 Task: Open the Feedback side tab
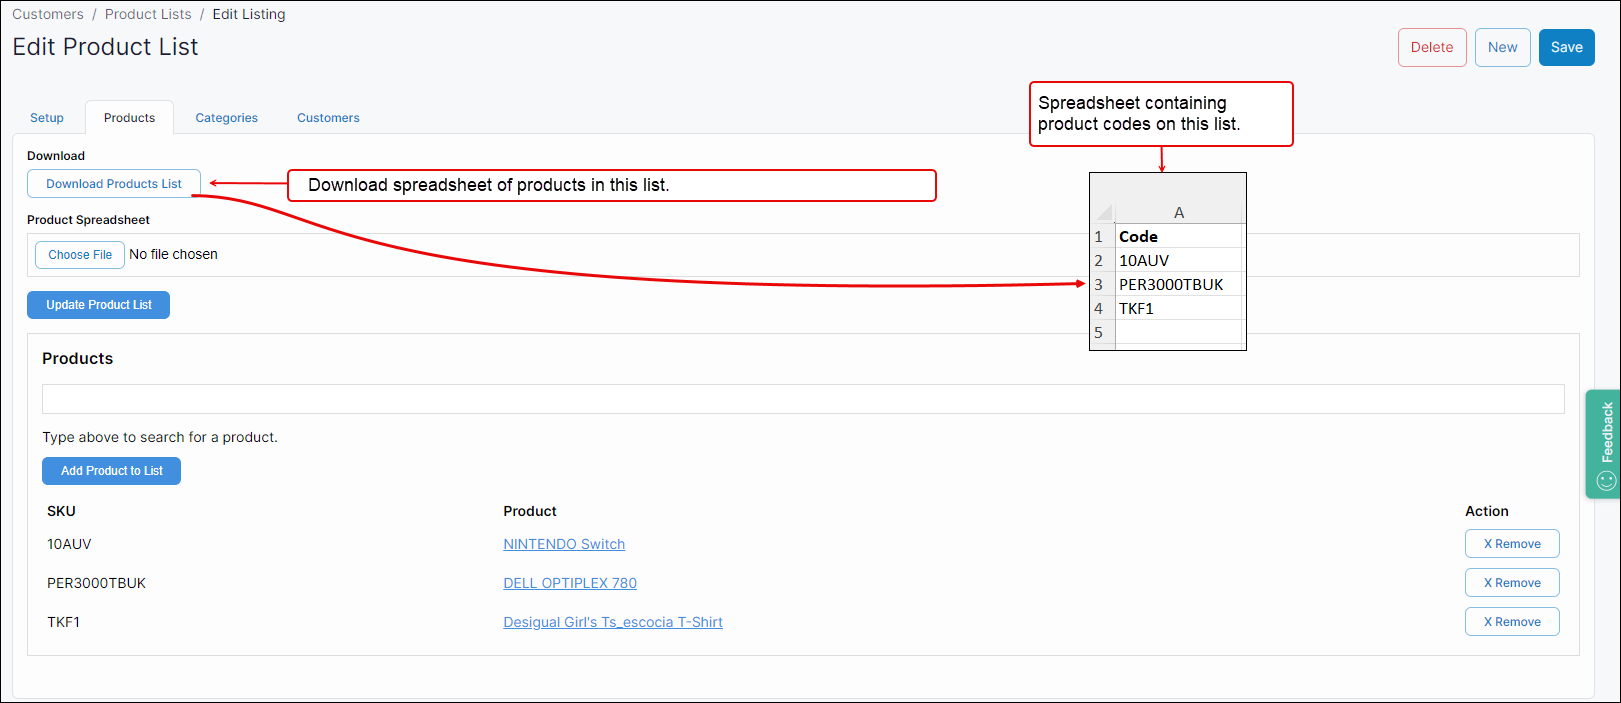pos(1603,443)
